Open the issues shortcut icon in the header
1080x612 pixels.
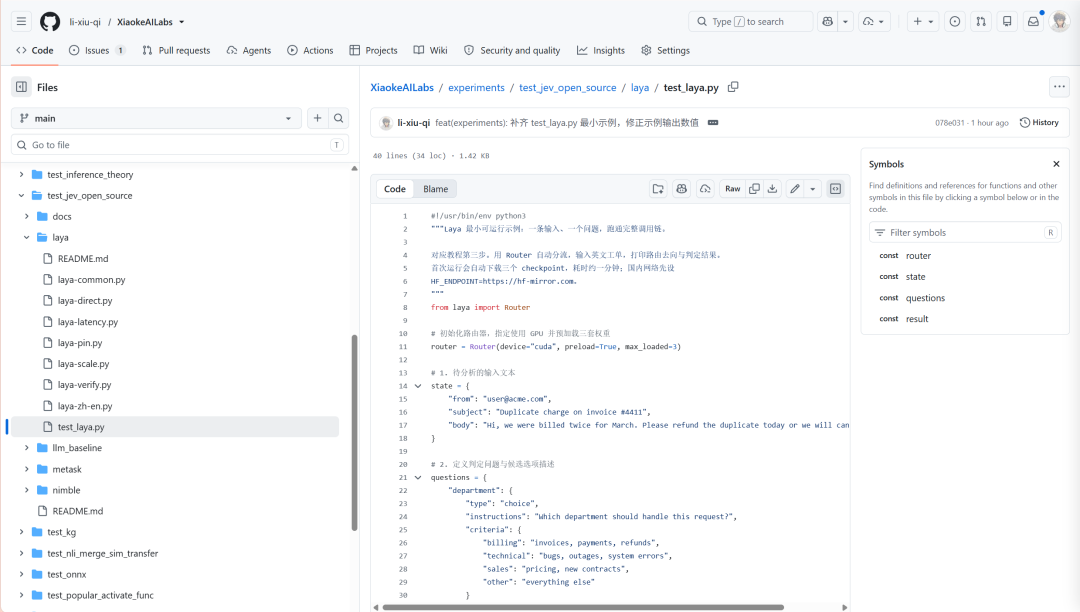click(955, 21)
